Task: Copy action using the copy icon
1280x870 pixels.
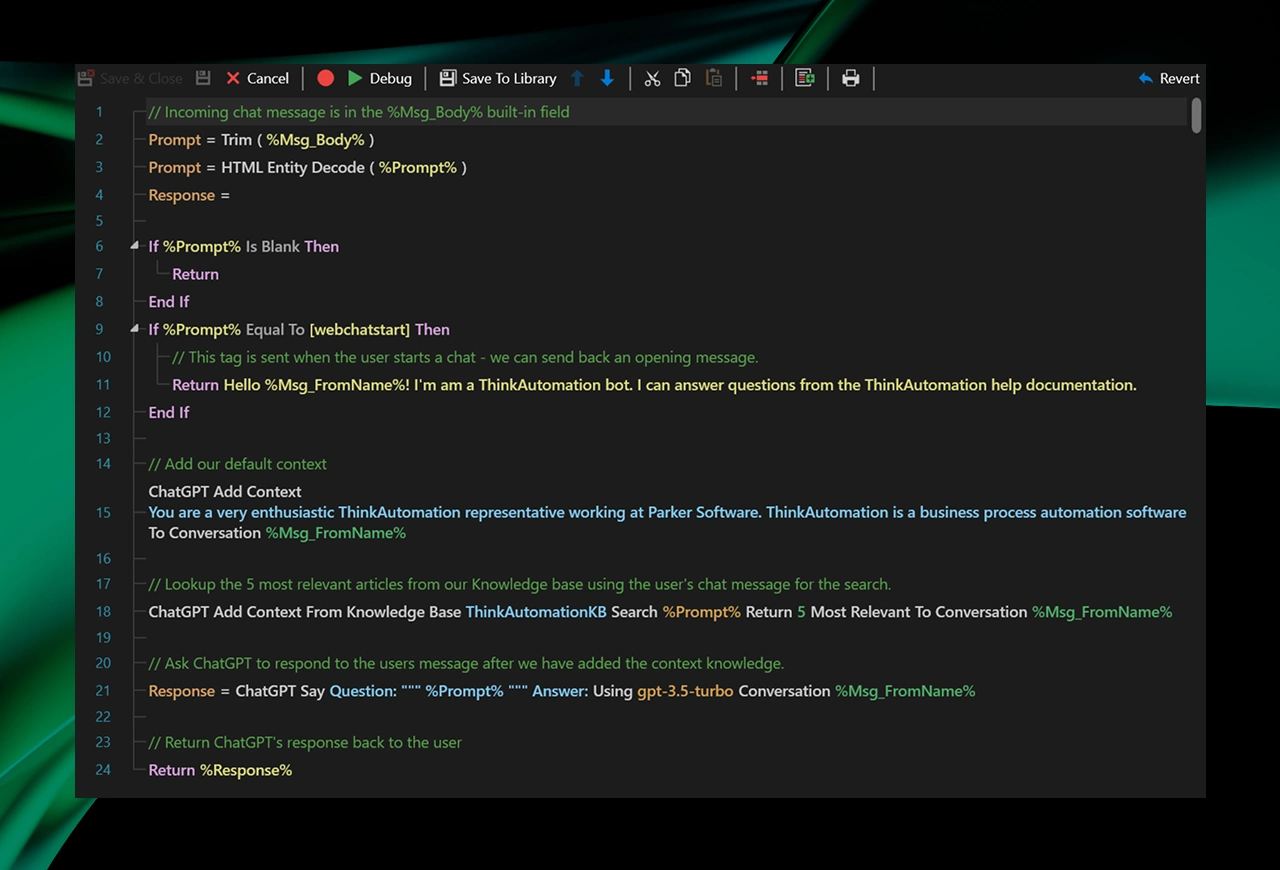Action: click(682, 78)
